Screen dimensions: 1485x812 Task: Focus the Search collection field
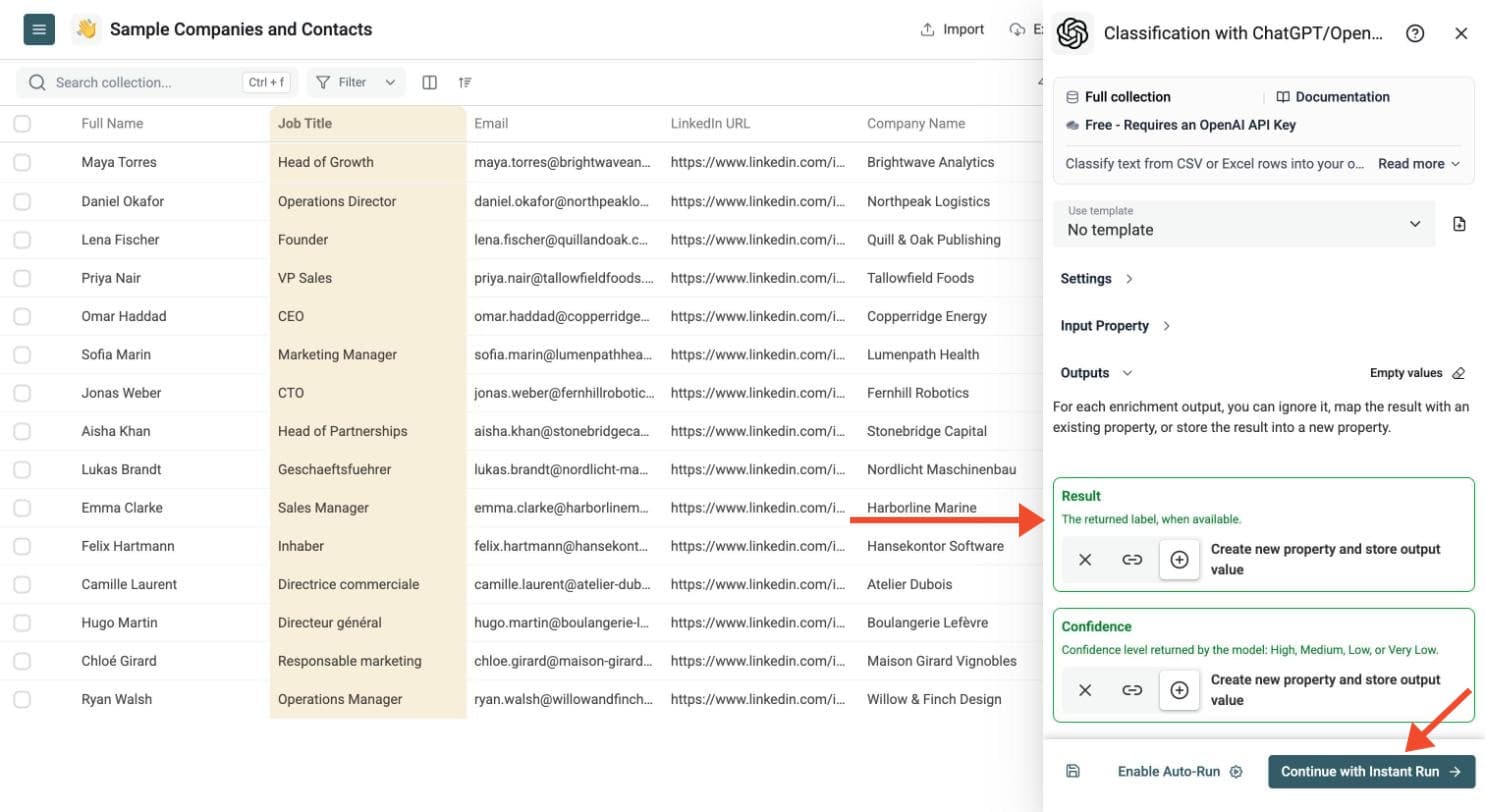click(158, 82)
